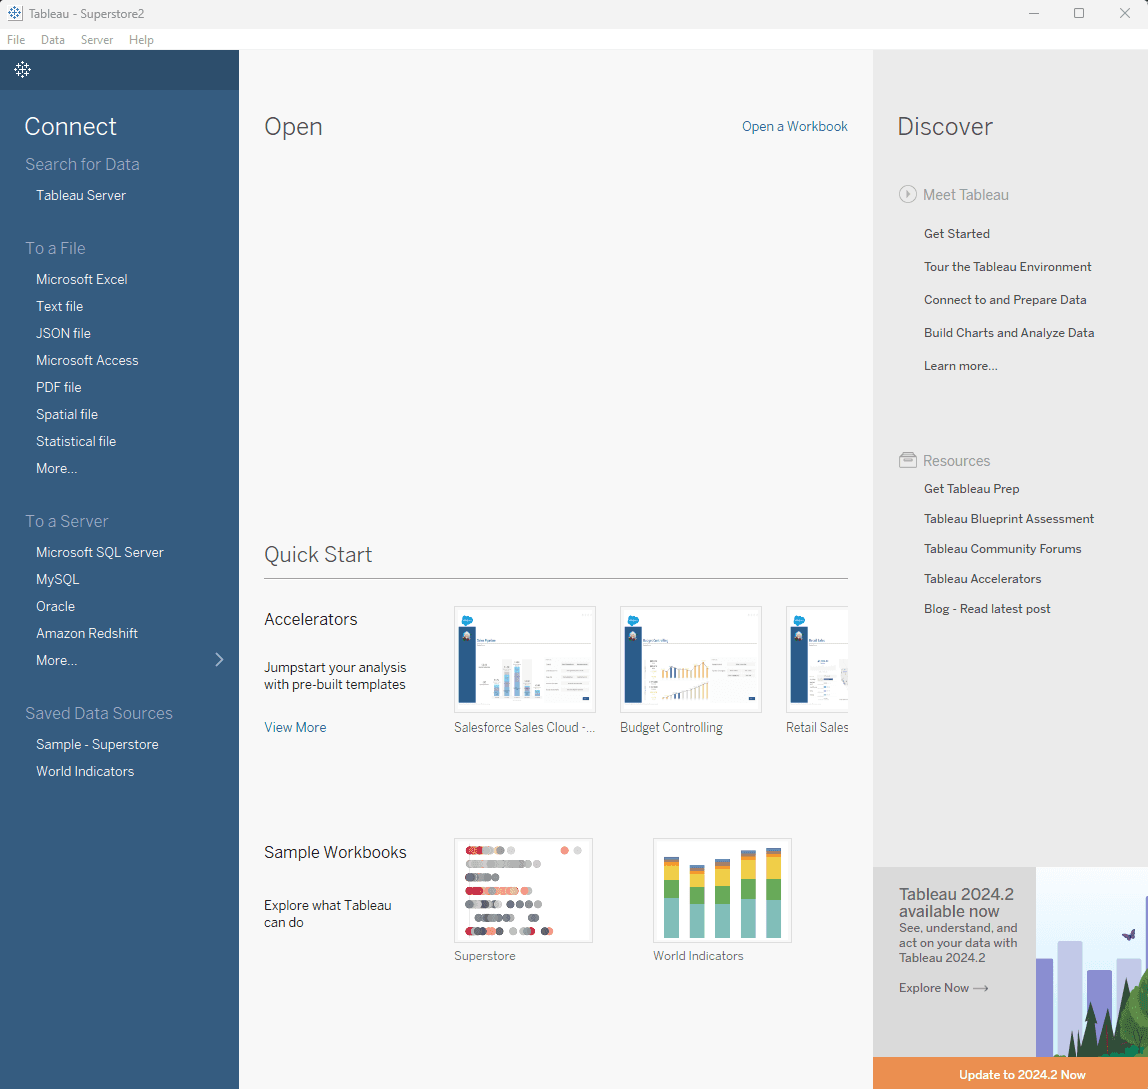Click the Open a Workbook link

click(794, 126)
